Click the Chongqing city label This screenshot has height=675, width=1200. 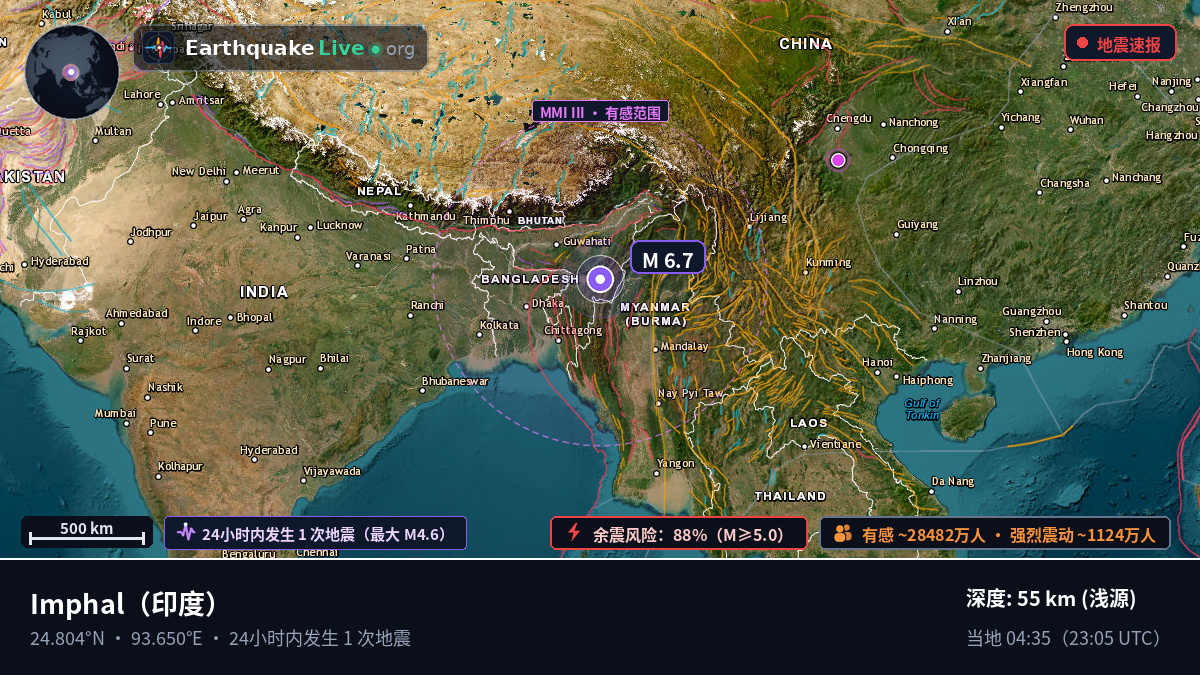[x=920, y=148]
